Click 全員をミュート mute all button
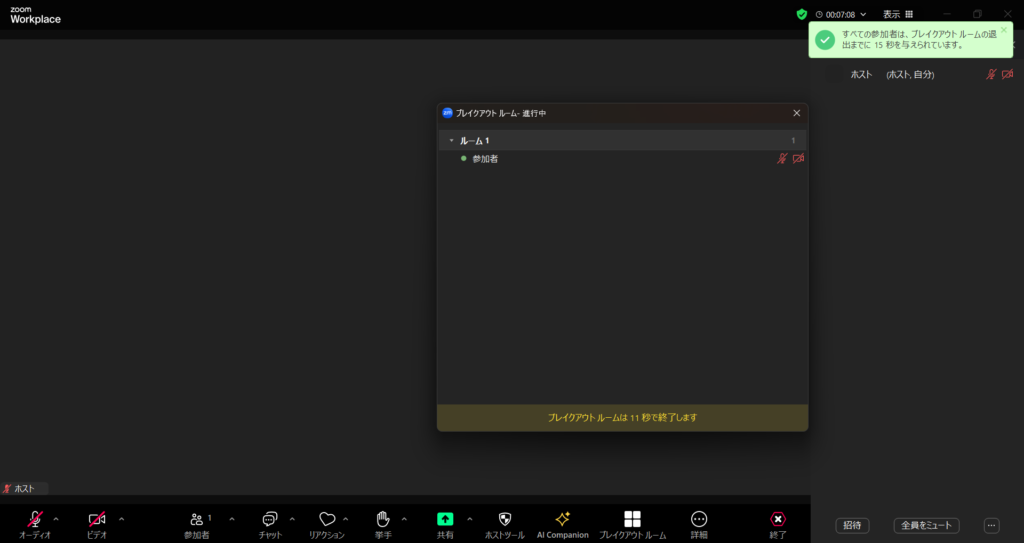This screenshot has width=1024, height=543. coord(926,525)
